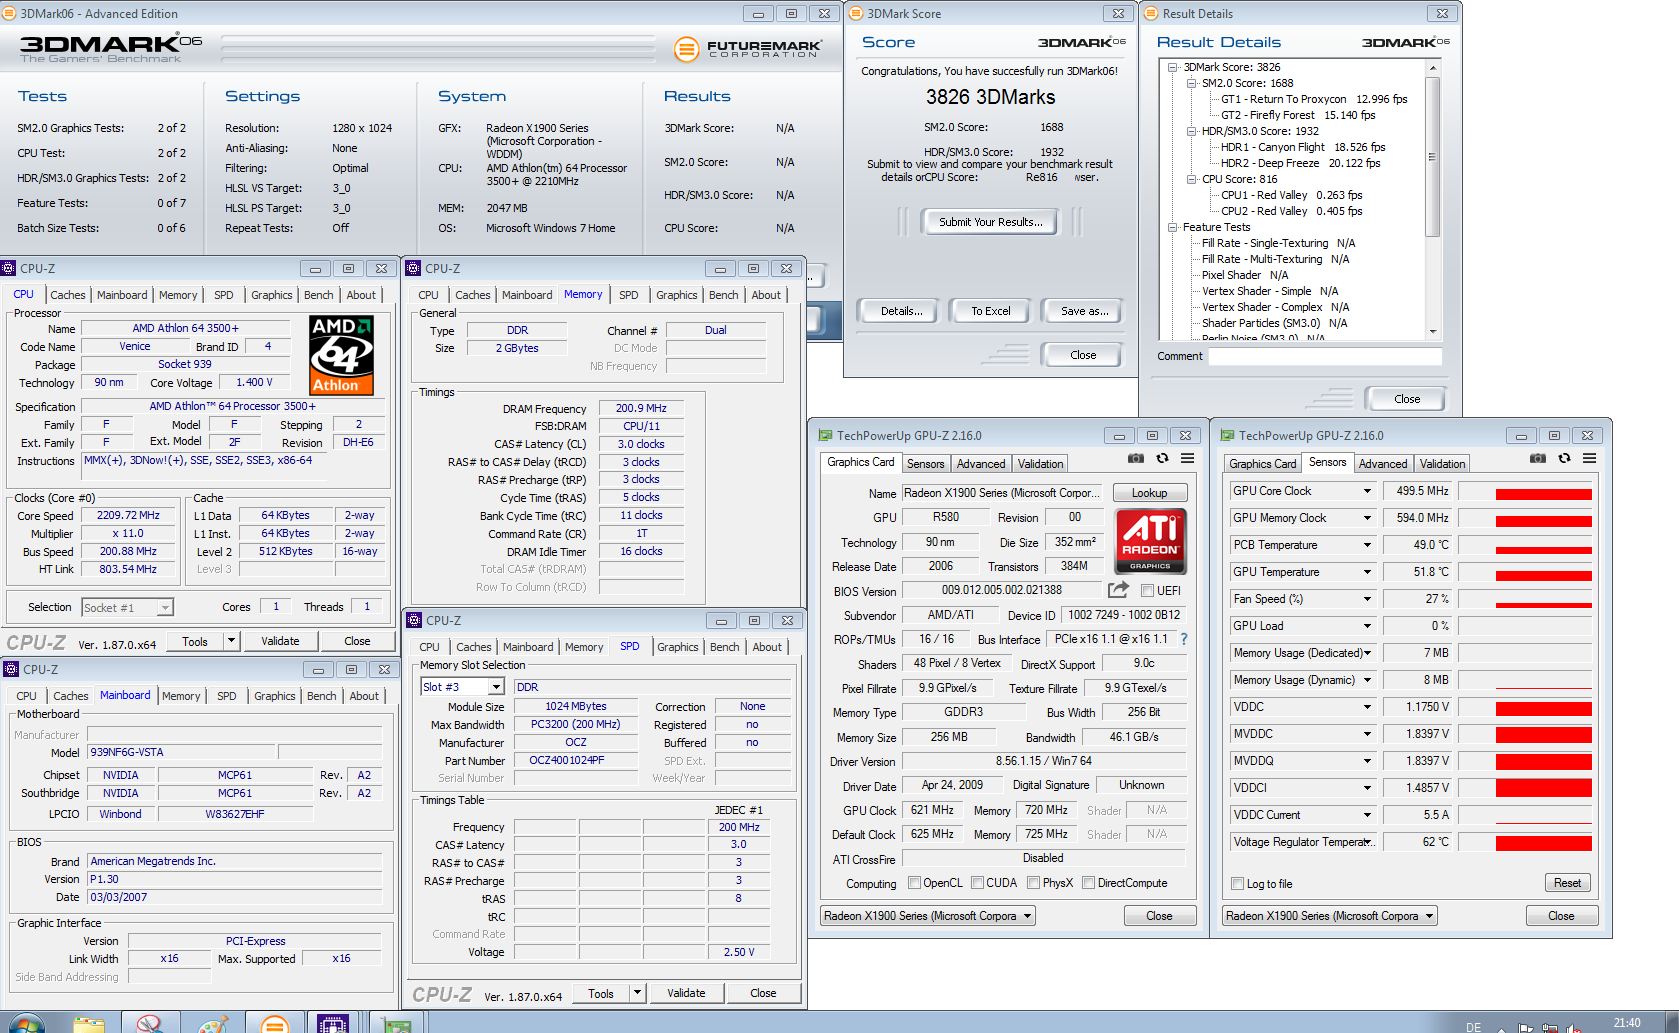Click the DE language indicator in taskbar
This screenshot has width=1679, height=1033.
1473,1027
